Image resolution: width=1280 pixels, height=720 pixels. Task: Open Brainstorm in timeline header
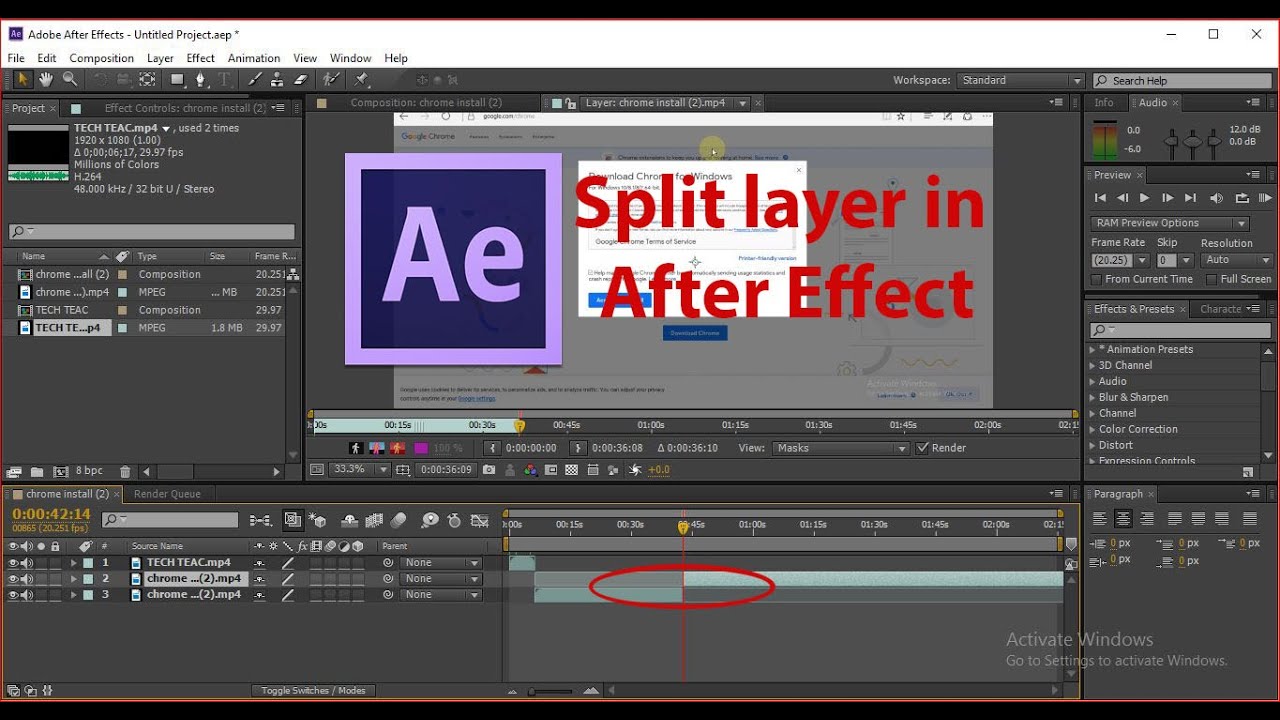point(429,520)
